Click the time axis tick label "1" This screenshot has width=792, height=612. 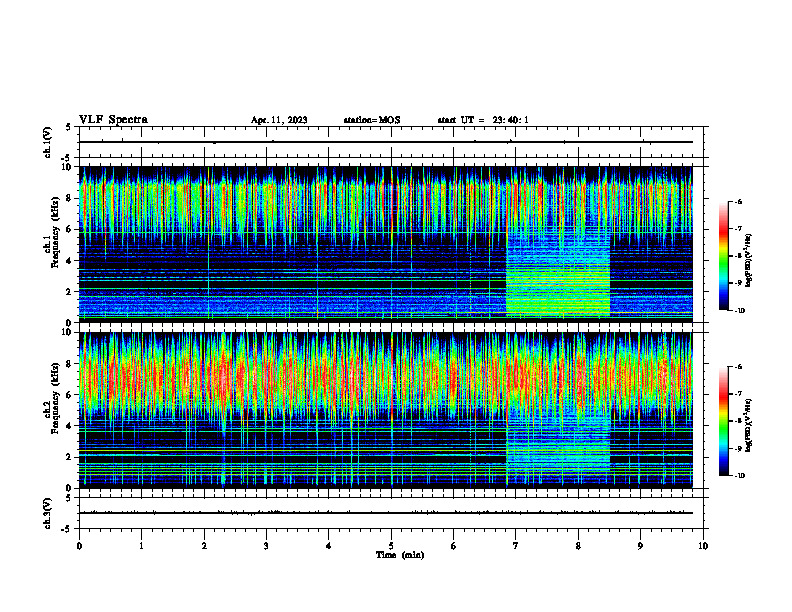click(141, 546)
